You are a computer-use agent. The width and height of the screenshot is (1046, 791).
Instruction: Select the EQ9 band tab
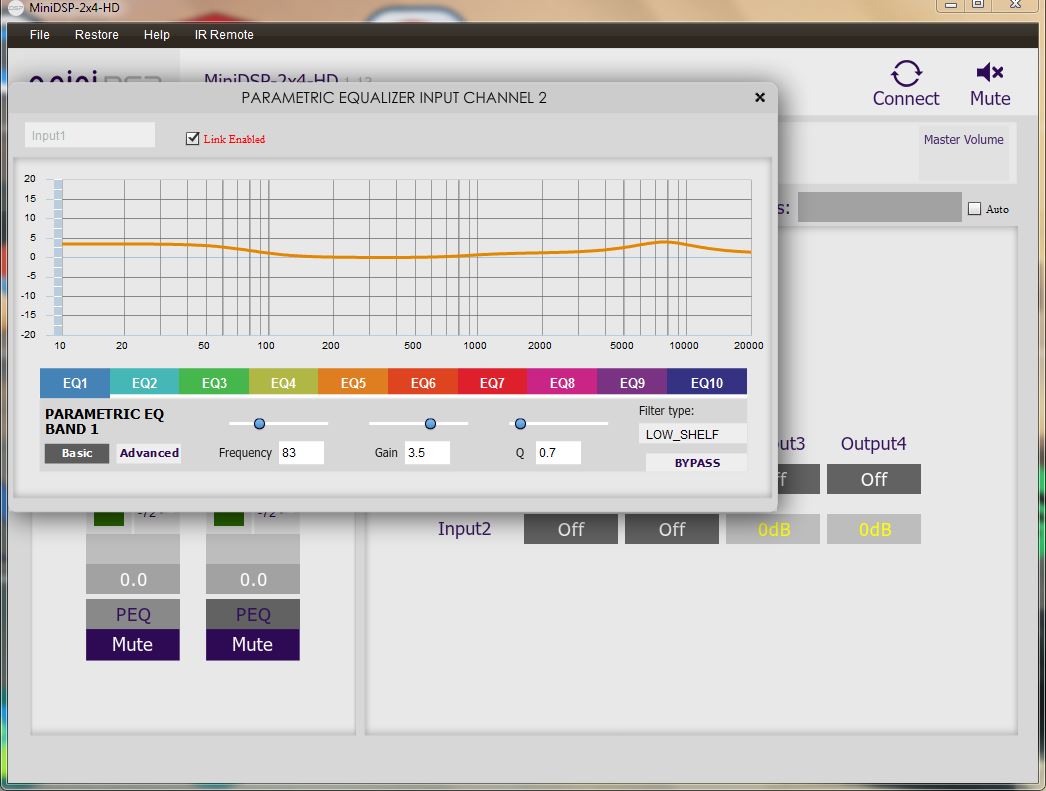(x=632, y=383)
